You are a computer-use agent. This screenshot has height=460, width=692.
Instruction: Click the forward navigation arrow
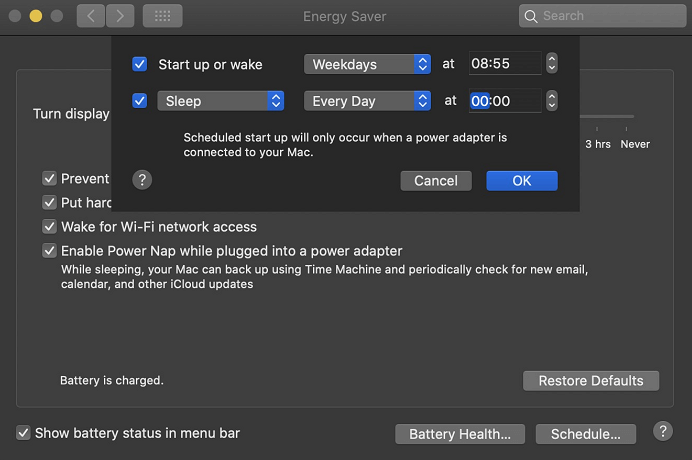(120, 16)
